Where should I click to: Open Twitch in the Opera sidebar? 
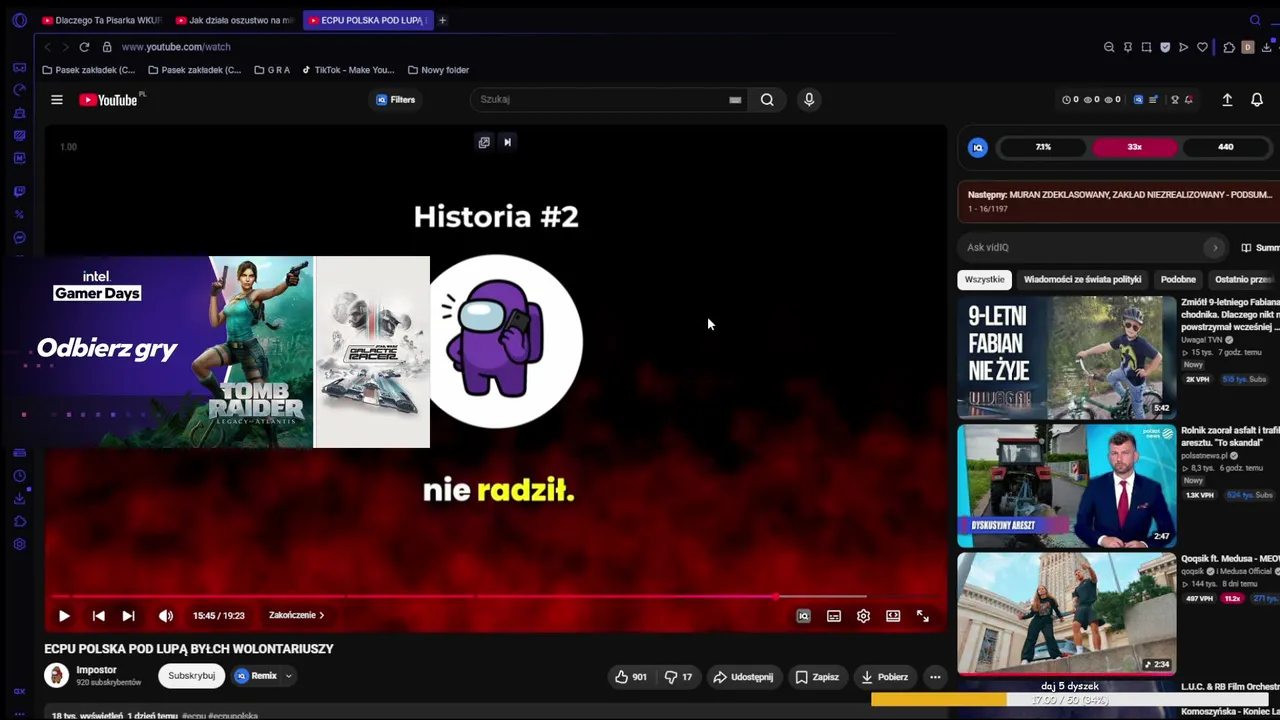(x=19, y=191)
